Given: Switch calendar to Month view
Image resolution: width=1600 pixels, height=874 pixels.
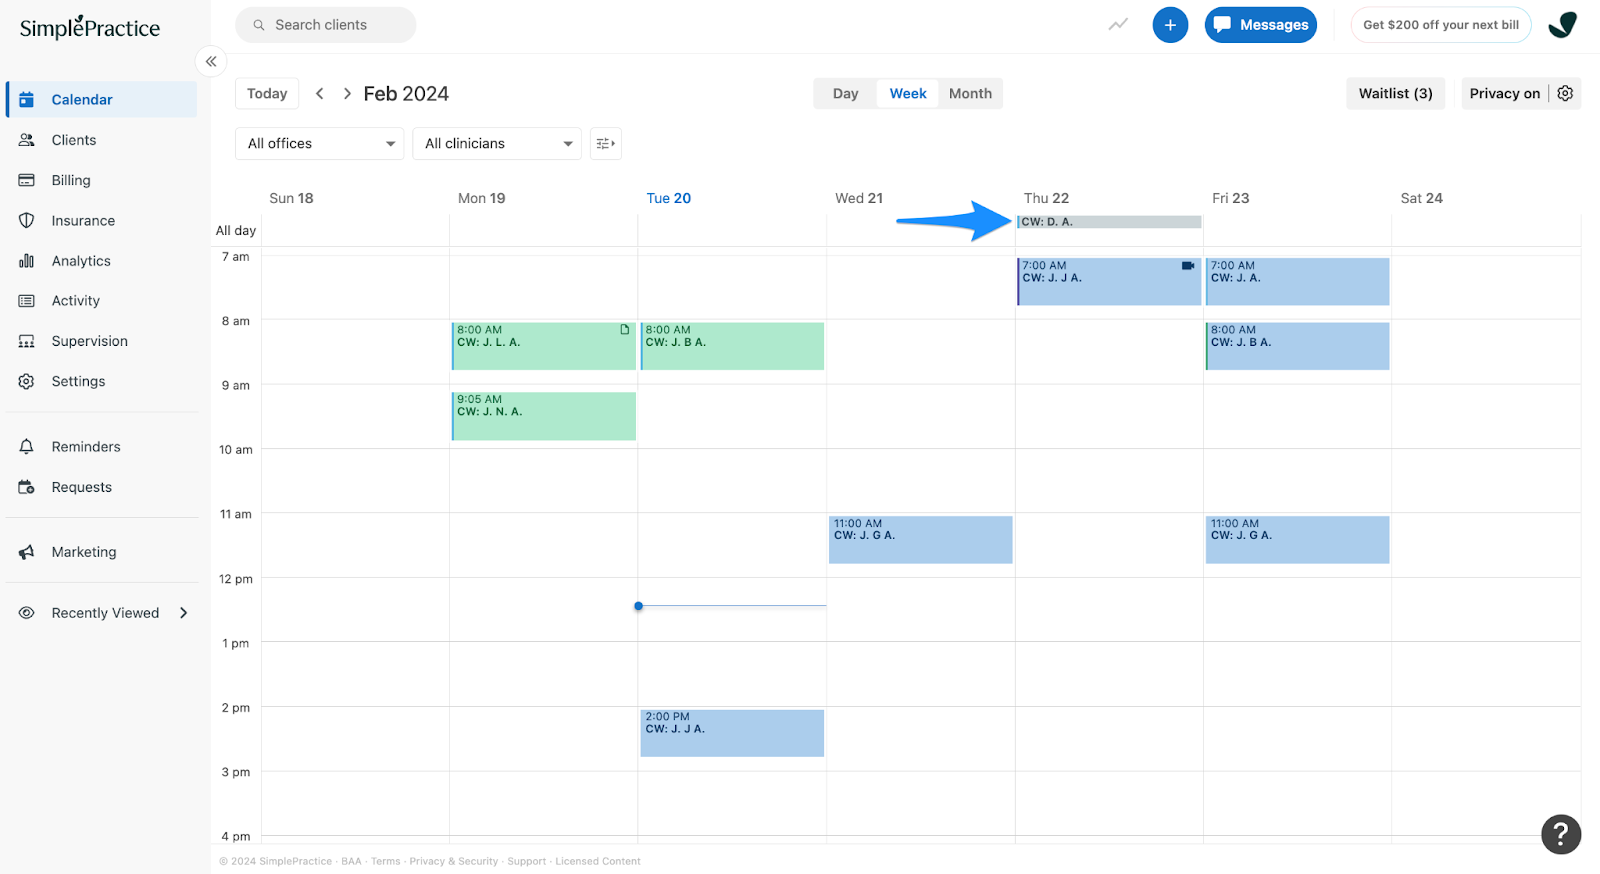Looking at the screenshot, I should [970, 94].
